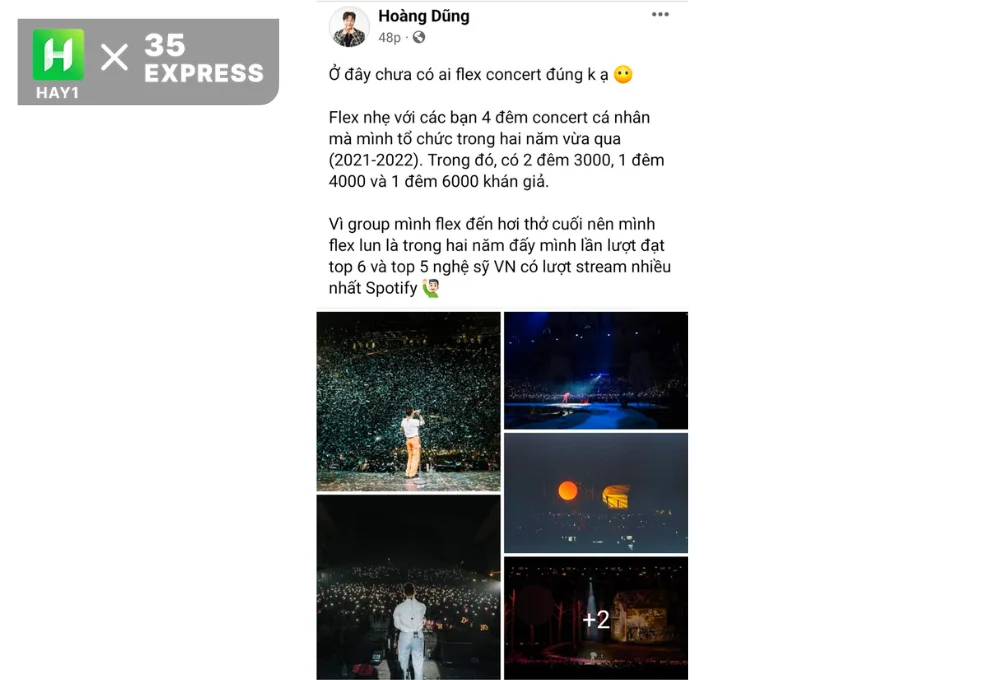Click the raised-hand man emoji
This screenshot has height=680, width=1000.
coord(431,288)
